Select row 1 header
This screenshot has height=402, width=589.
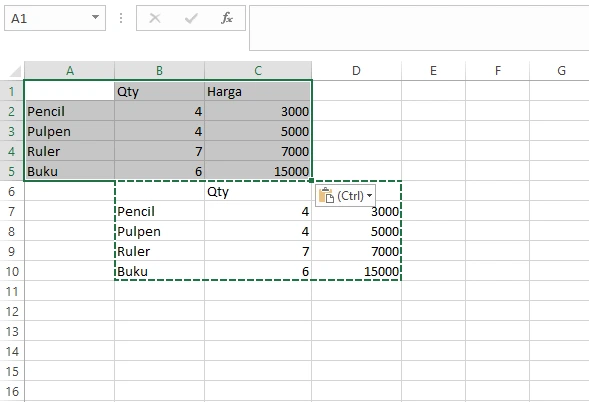coord(12,91)
